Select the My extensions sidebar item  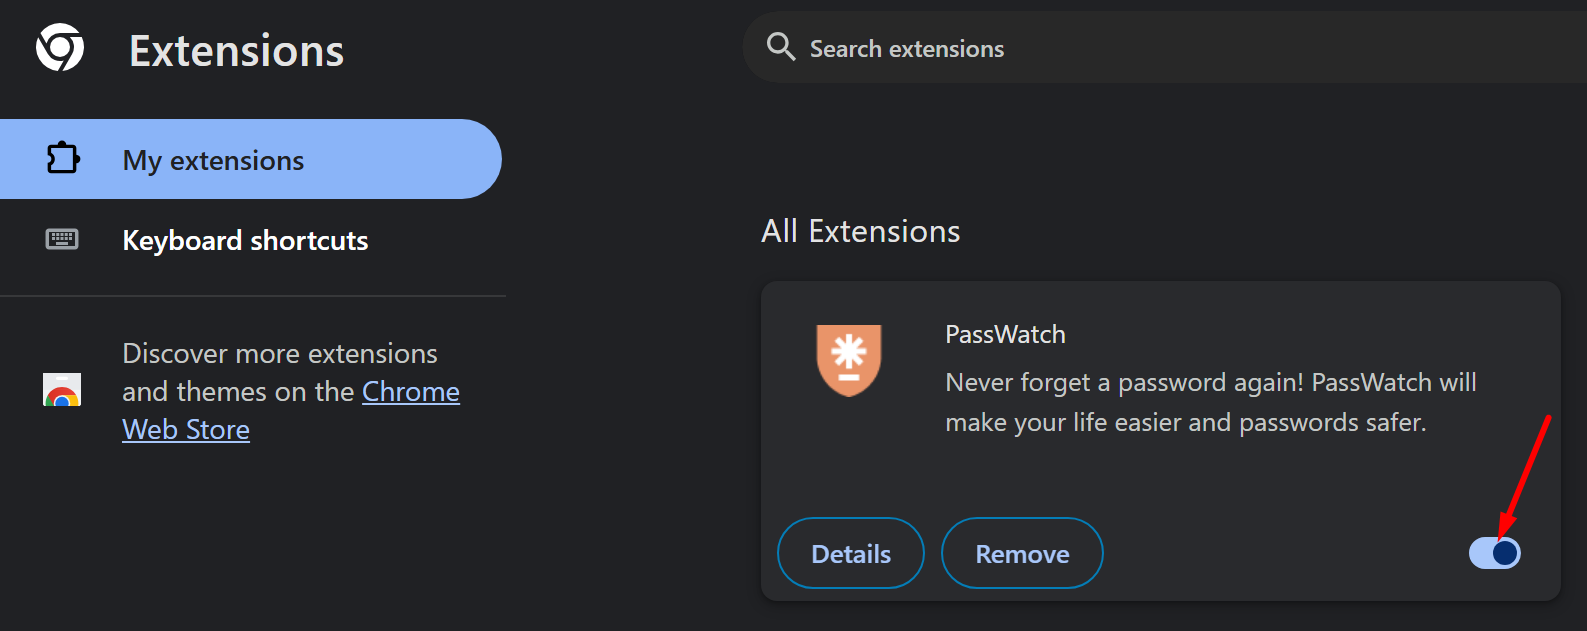[250, 159]
